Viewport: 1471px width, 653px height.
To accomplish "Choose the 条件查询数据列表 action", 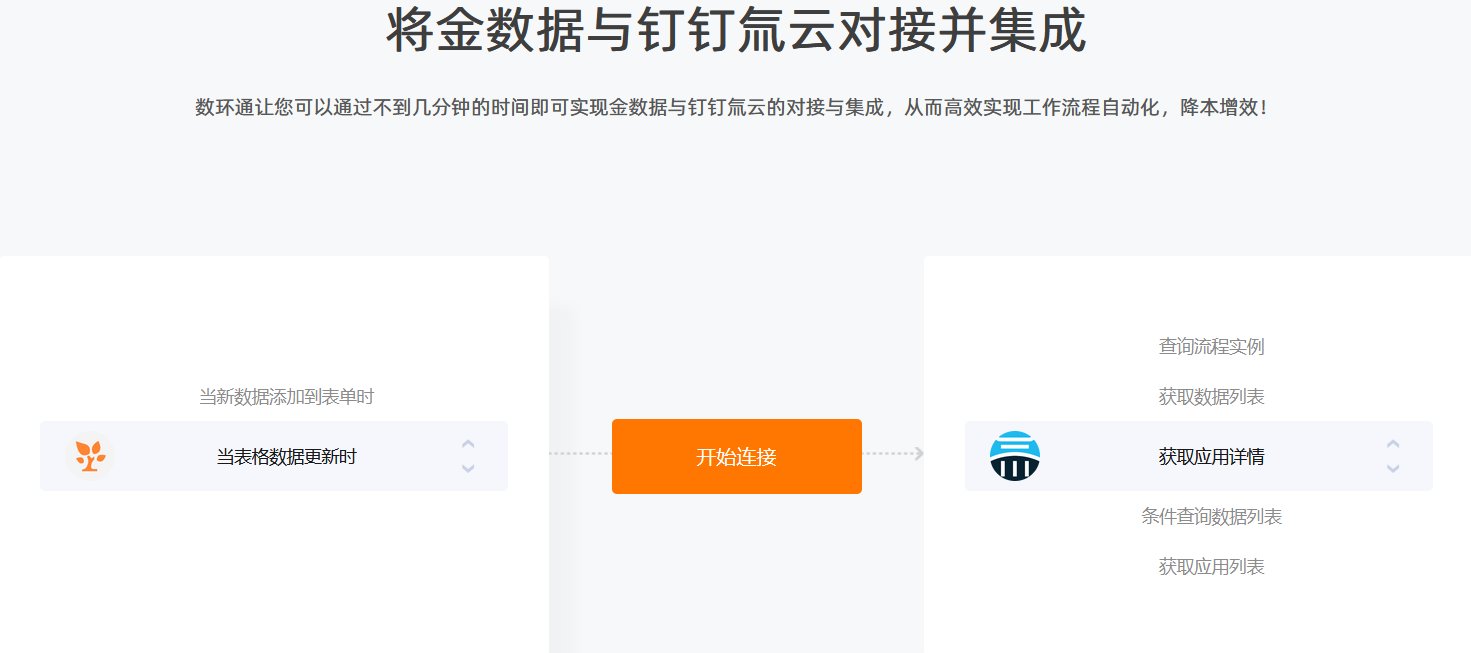I will 1211,517.
